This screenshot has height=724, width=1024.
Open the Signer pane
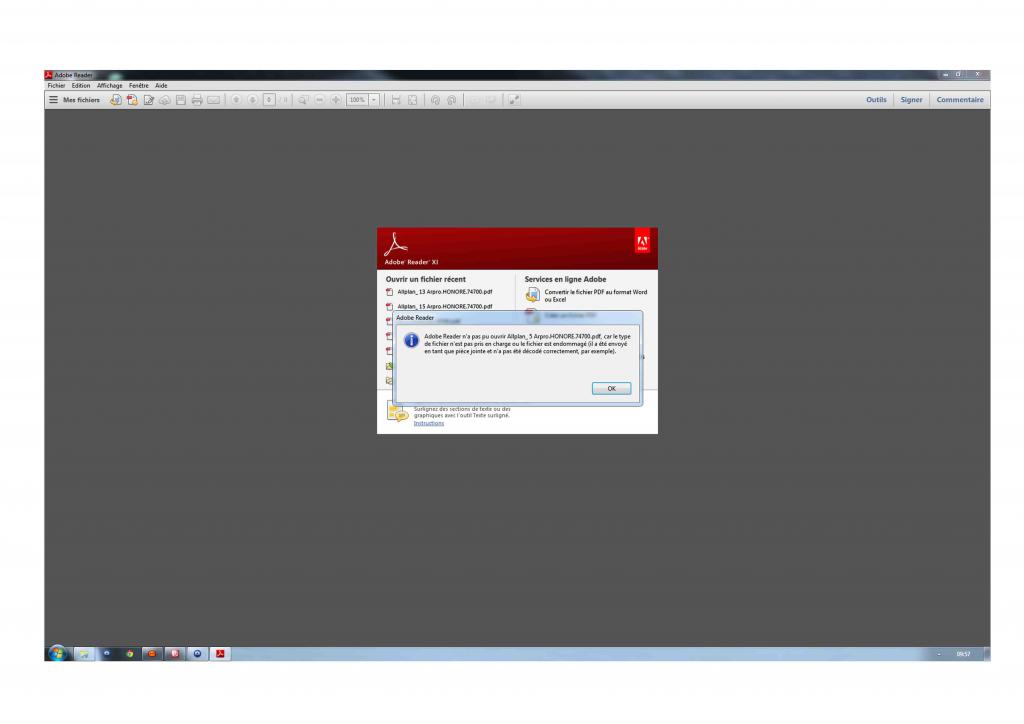click(x=911, y=100)
